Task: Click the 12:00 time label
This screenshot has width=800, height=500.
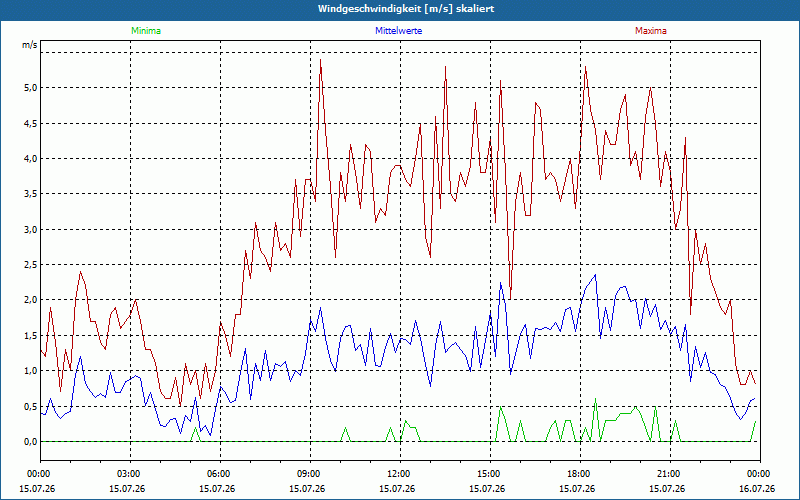Action: point(397,474)
